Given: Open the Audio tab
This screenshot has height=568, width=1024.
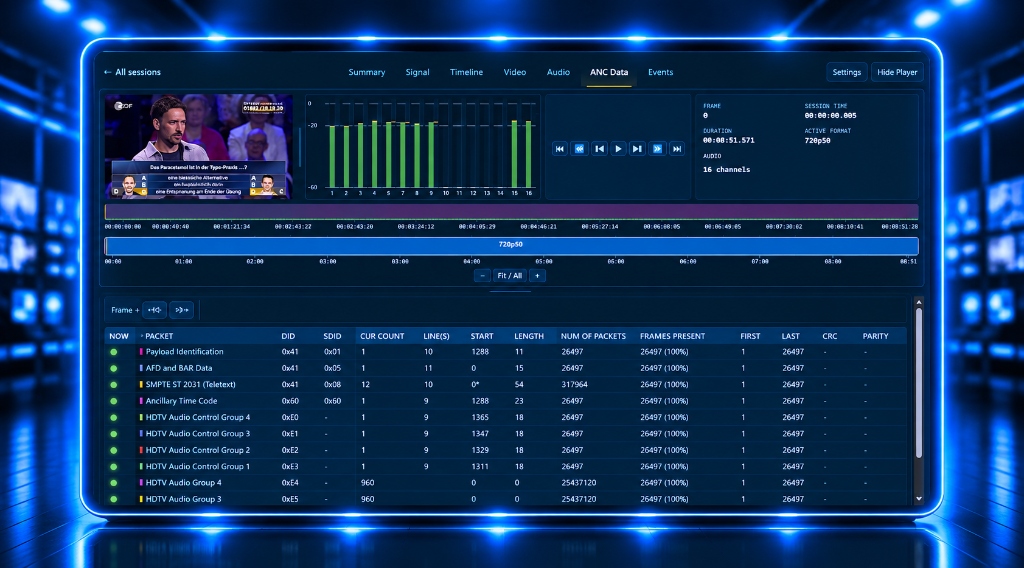Looking at the screenshot, I should [x=558, y=72].
